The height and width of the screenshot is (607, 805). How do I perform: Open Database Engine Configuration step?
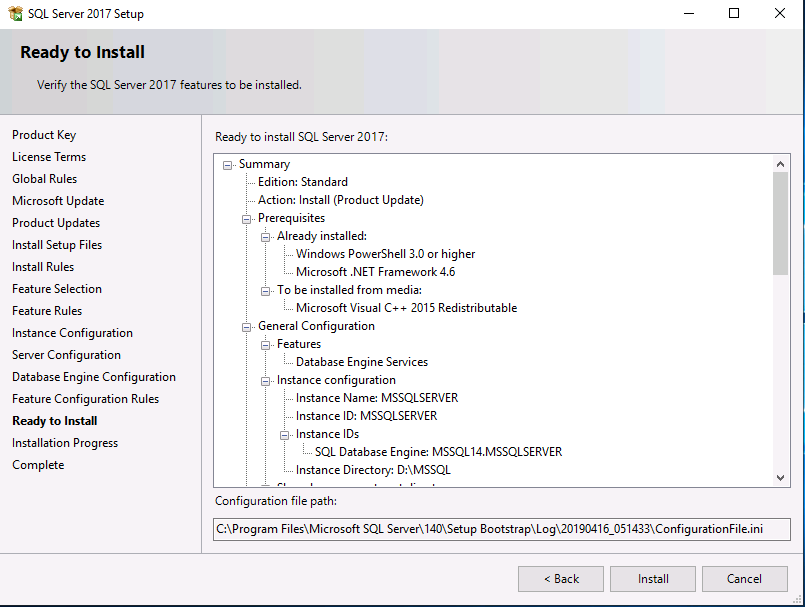[x=94, y=377]
